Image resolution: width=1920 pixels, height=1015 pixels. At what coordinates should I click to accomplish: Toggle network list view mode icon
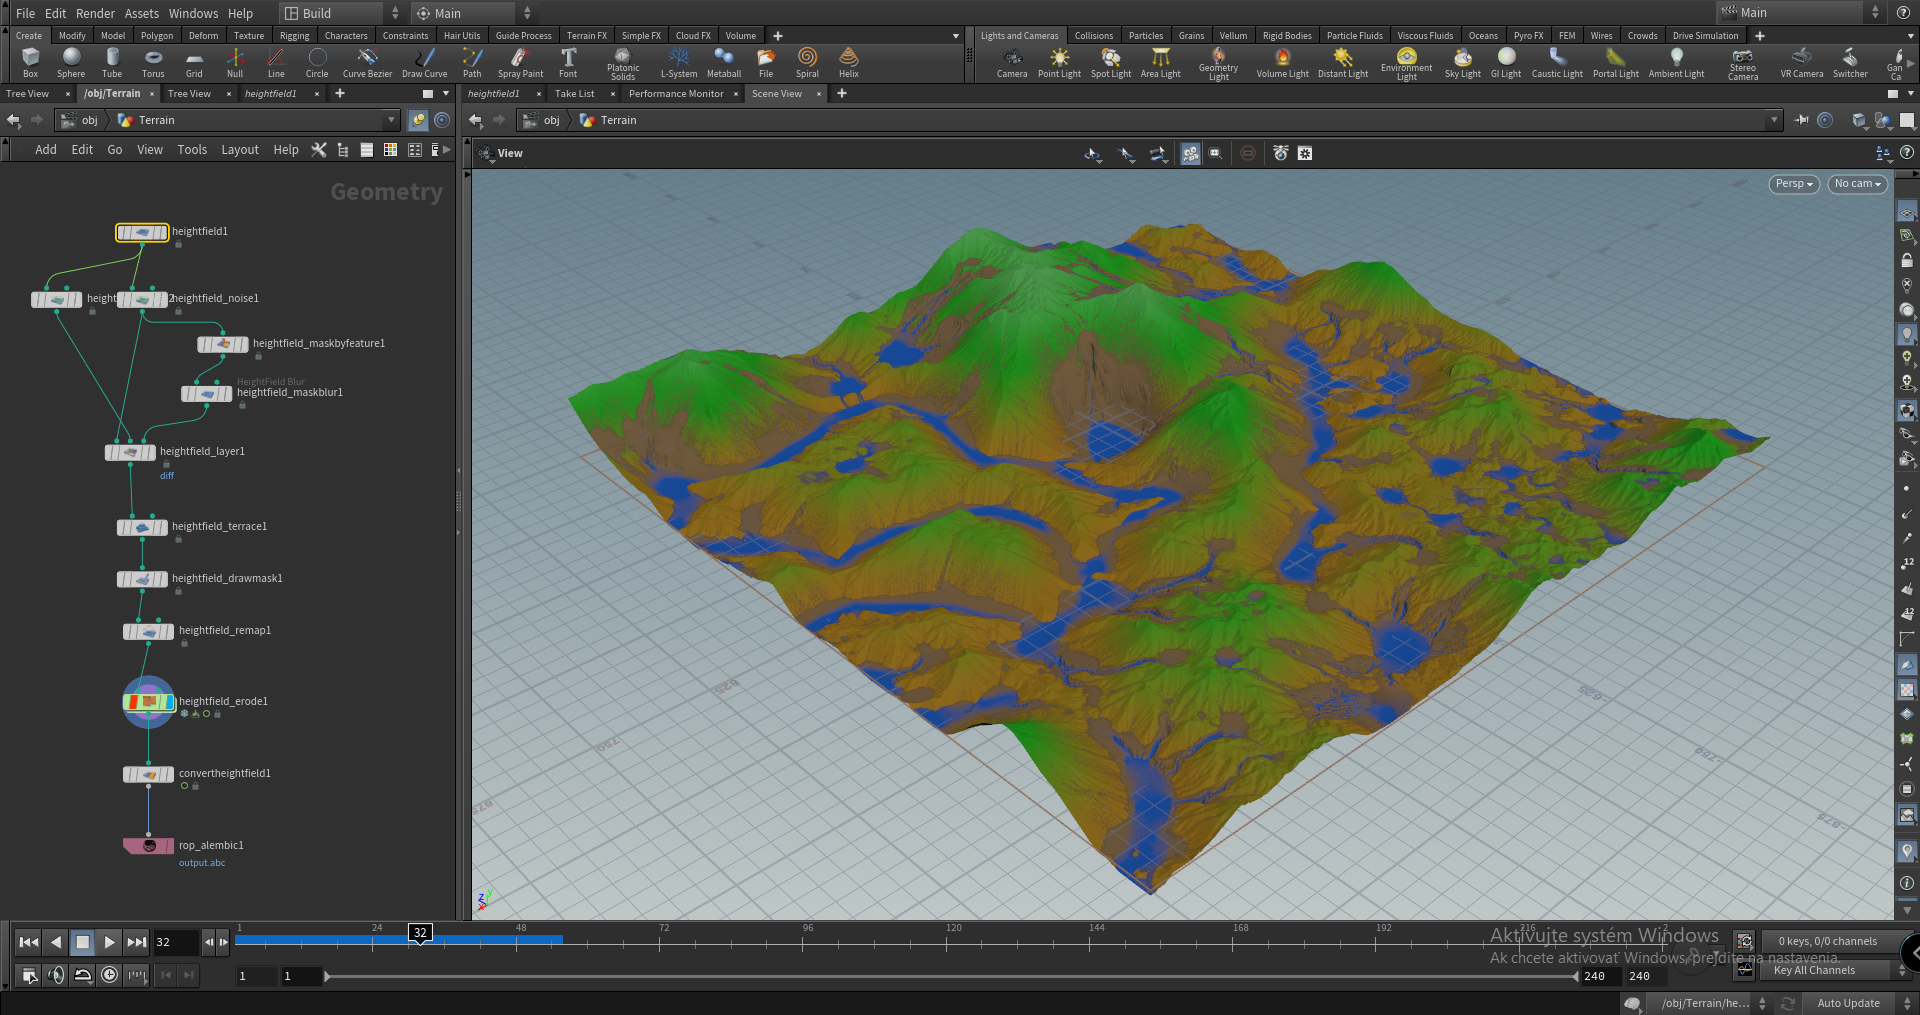pos(366,150)
